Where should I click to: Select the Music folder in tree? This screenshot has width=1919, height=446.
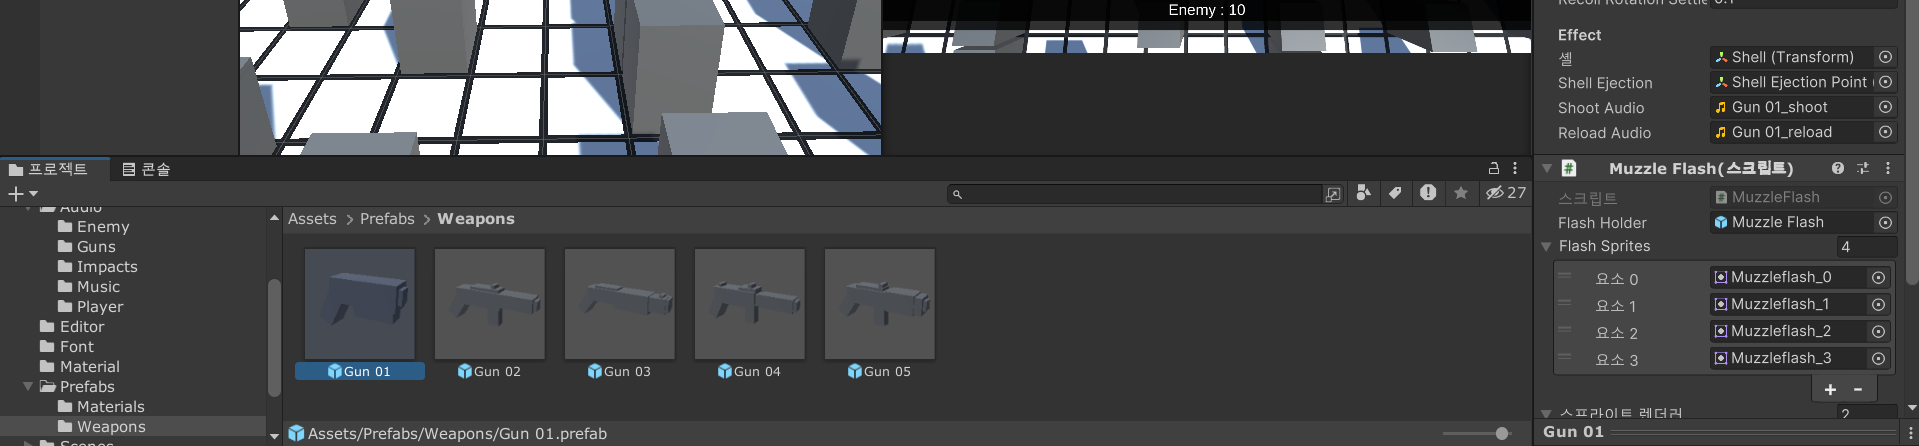(89, 287)
